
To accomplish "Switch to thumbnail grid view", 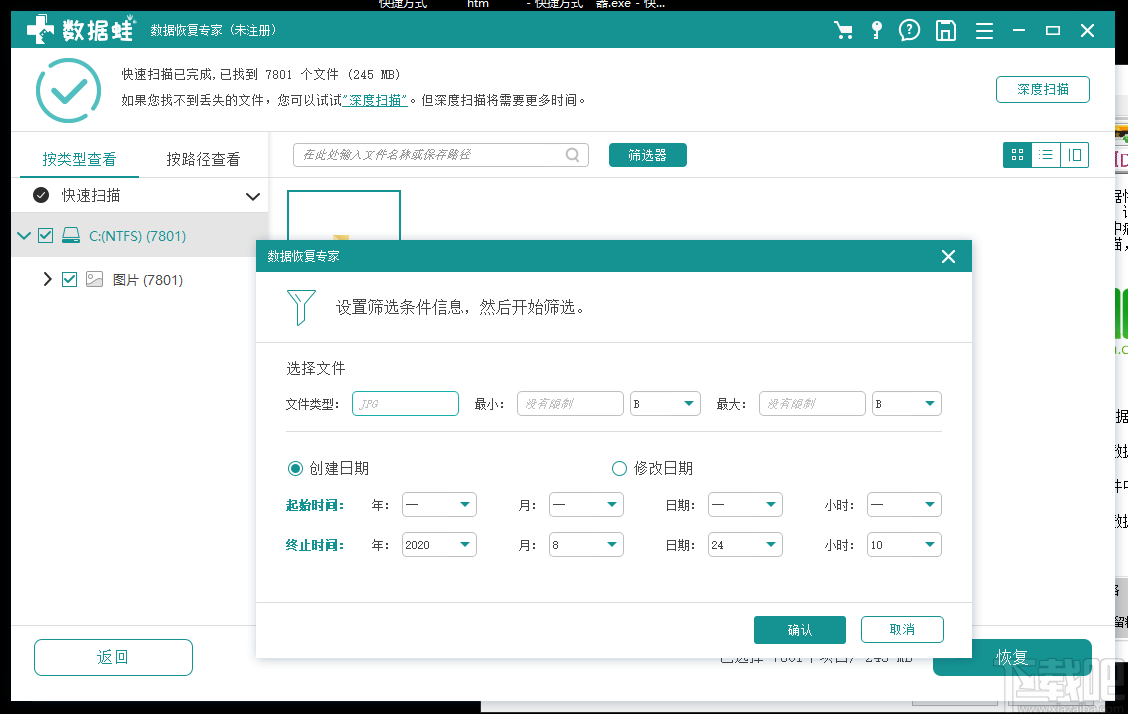I will coord(1017,155).
